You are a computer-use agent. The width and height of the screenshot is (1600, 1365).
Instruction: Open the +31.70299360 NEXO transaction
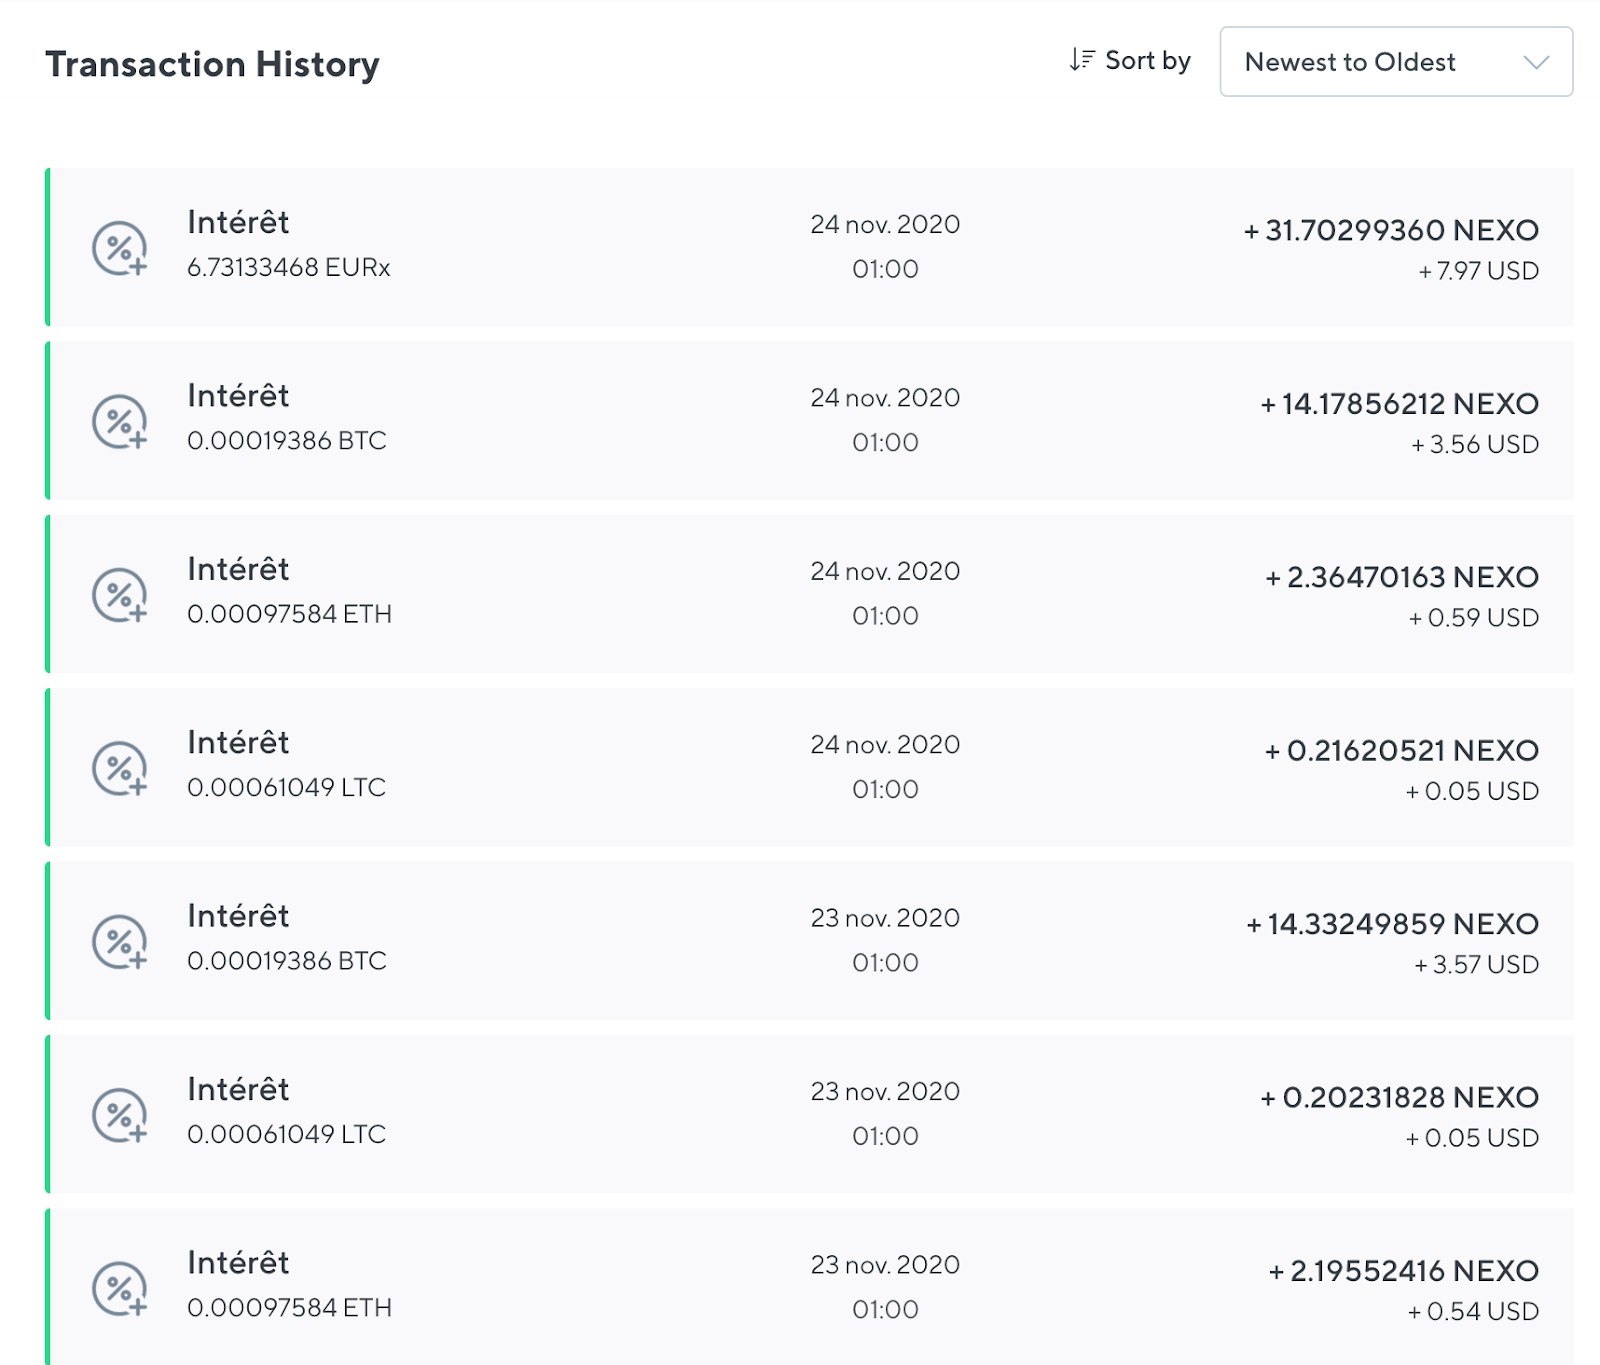coord(810,247)
